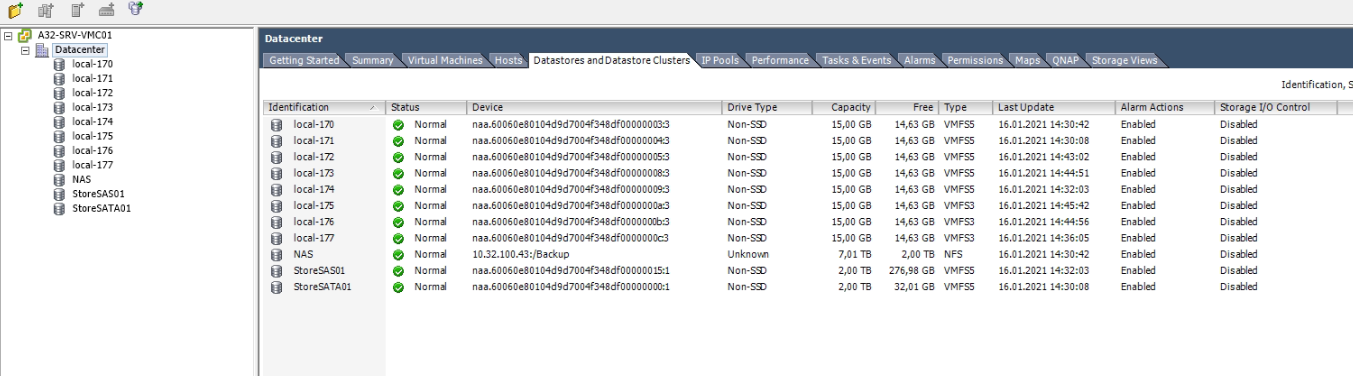Viewport: 1353px width, 376px height.
Task: Click the local-173 datastore icon in tree
Action: (60, 107)
